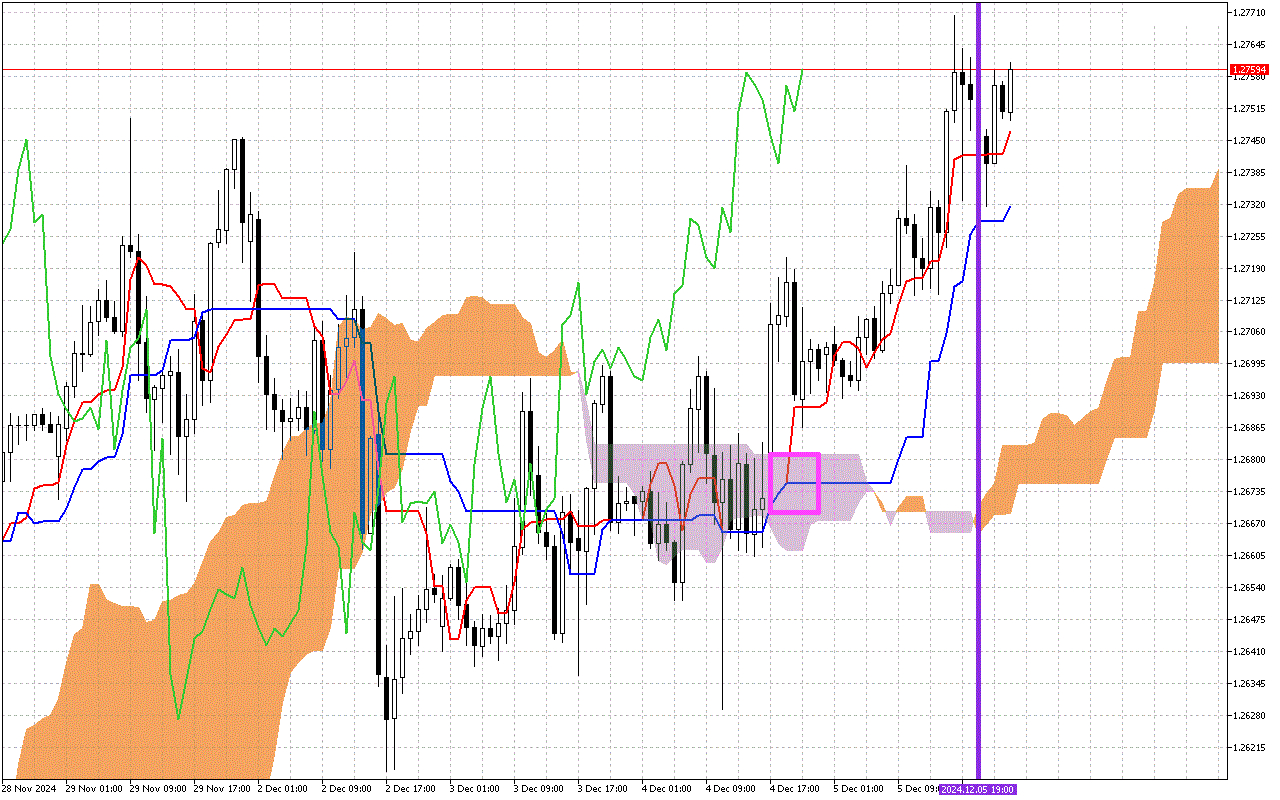This screenshot has width=1280, height=800.
Task: Click the 1.27710 price axis label
Action: [1249, 12]
